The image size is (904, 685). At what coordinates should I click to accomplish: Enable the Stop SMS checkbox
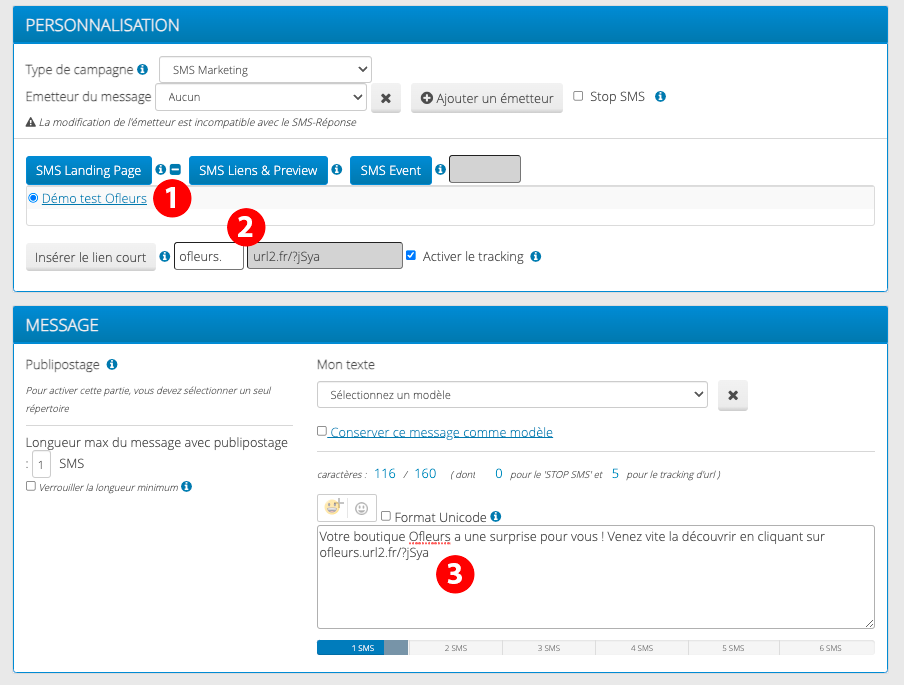pyautogui.click(x=578, y=96)
